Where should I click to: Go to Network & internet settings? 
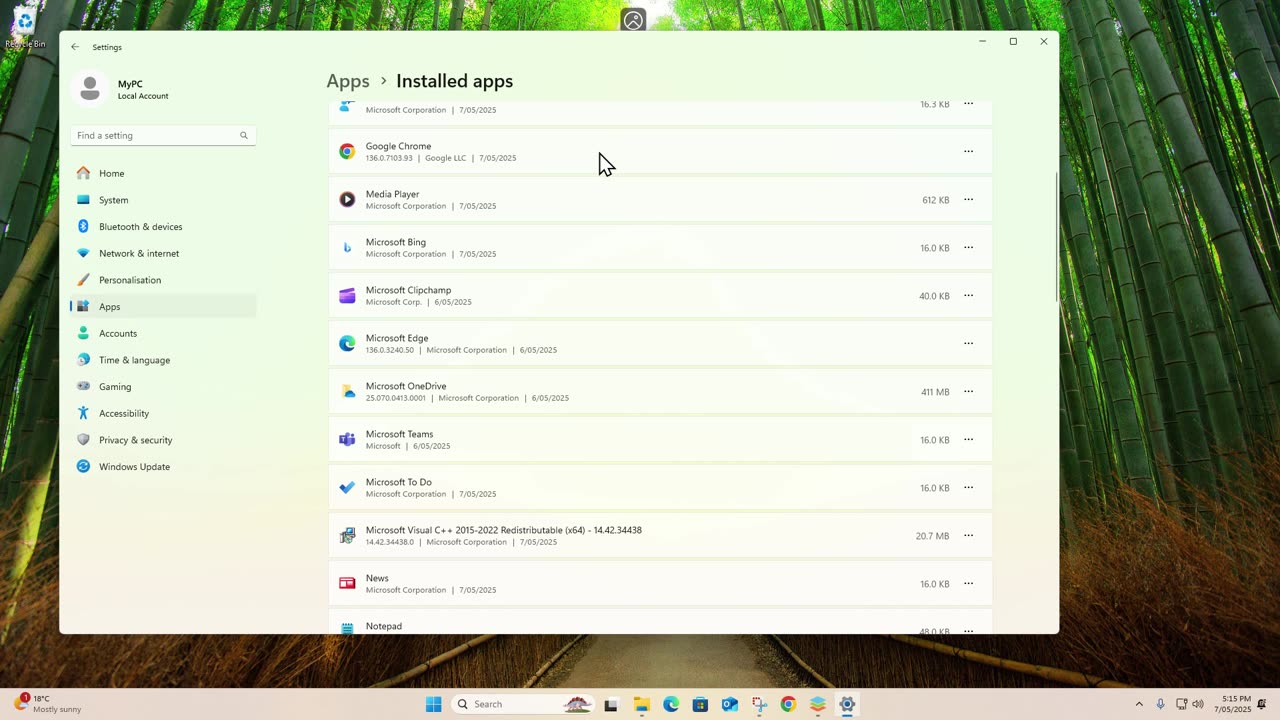coord(163,254)
